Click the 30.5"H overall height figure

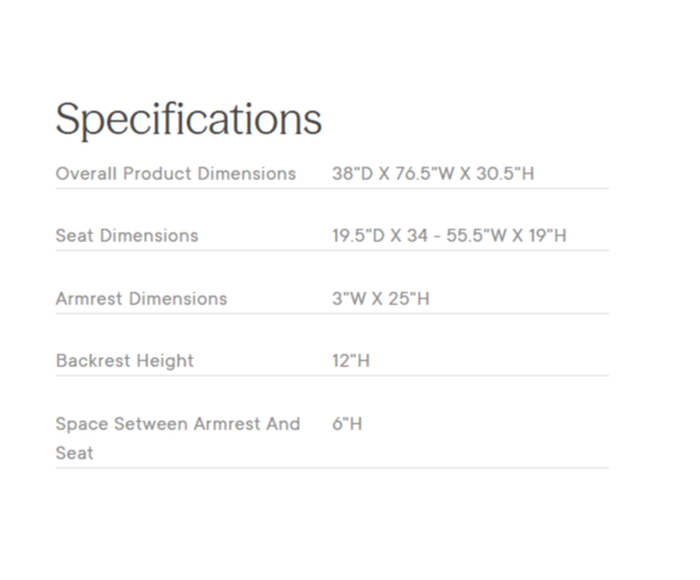click(x=506, y=174)
